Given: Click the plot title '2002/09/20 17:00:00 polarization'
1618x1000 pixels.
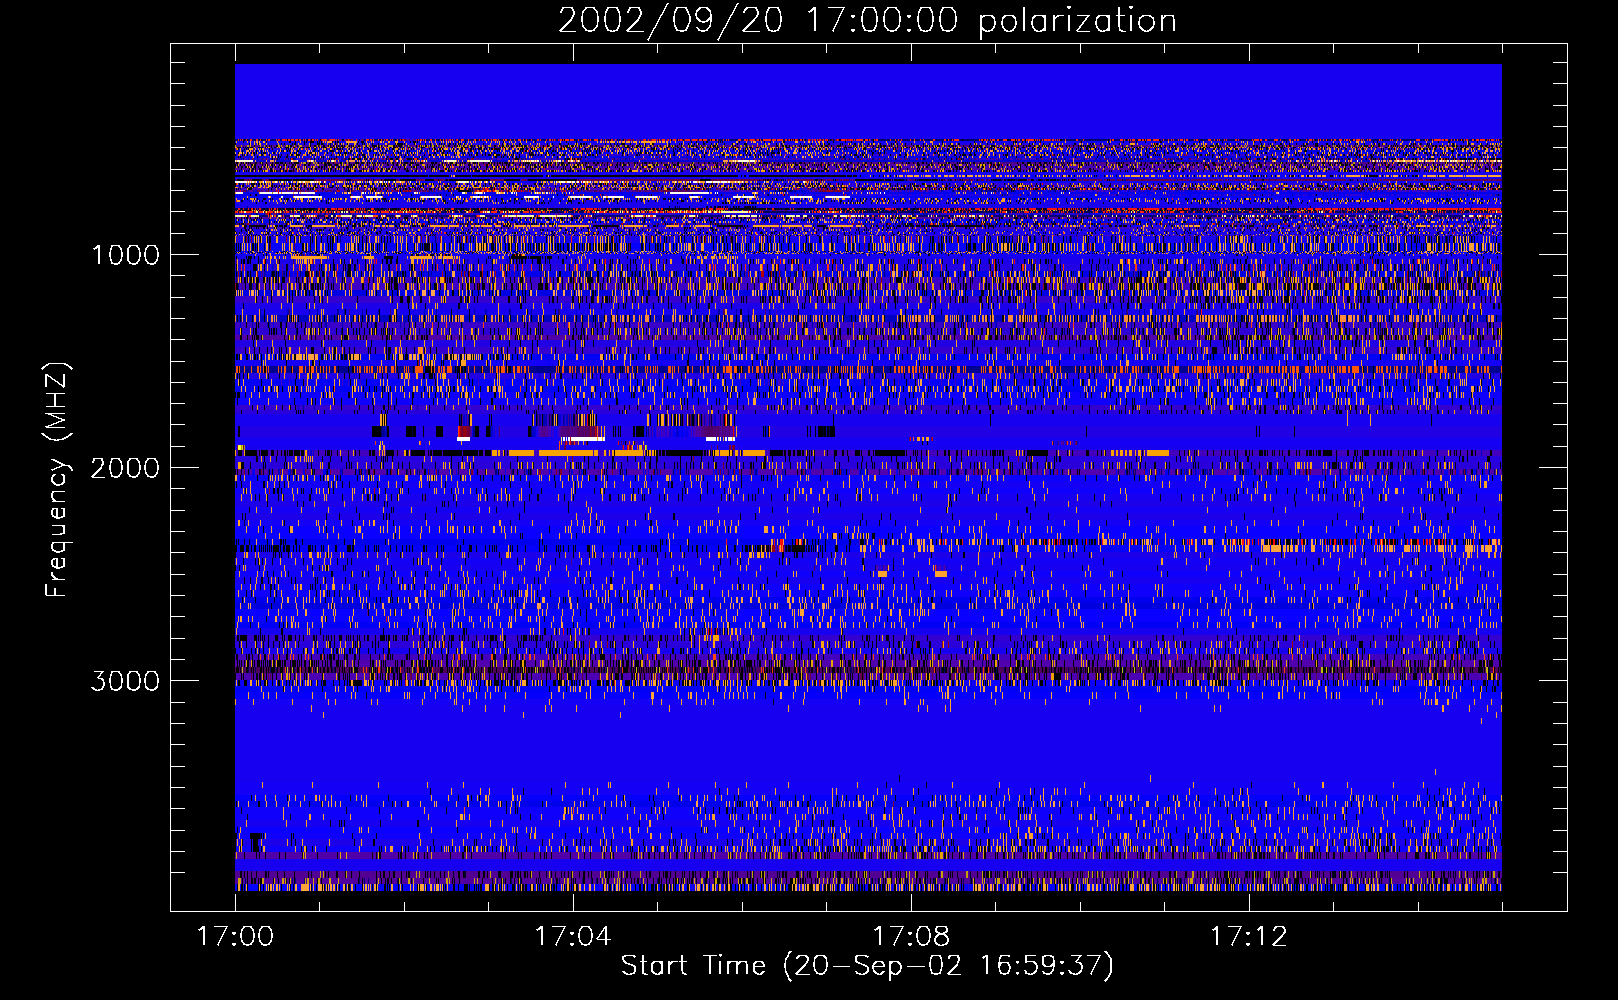Looking at the screenshot, I should tap(867, 21).
